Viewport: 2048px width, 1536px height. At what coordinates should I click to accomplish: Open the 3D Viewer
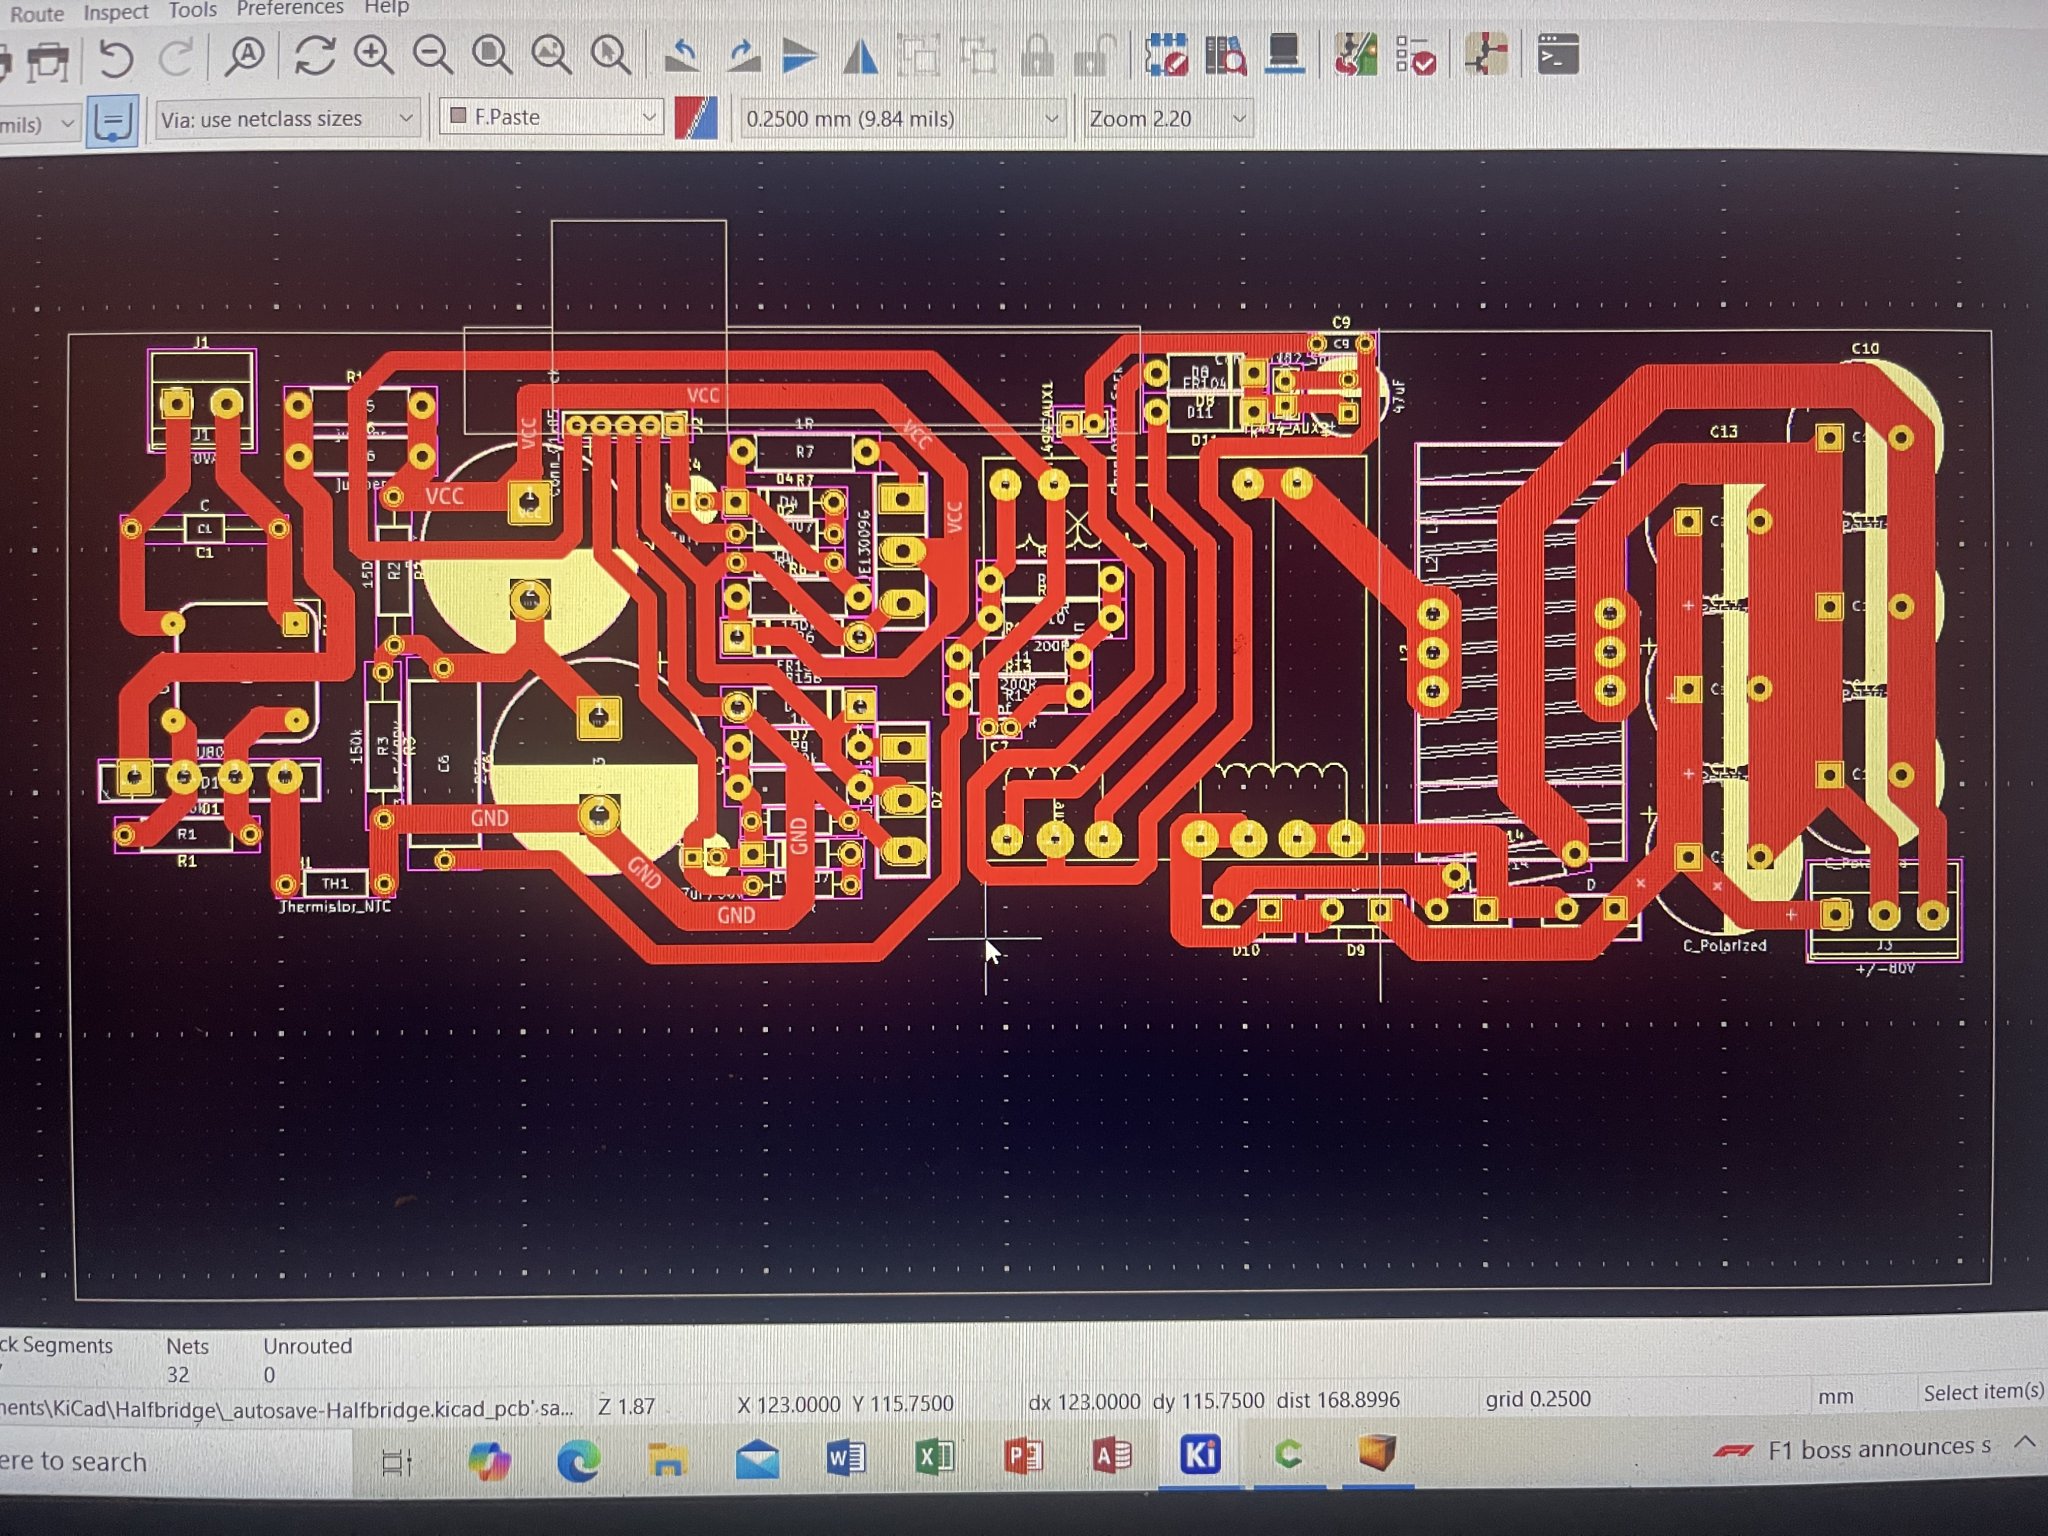pyautogui.click(x=1284, y=55)
